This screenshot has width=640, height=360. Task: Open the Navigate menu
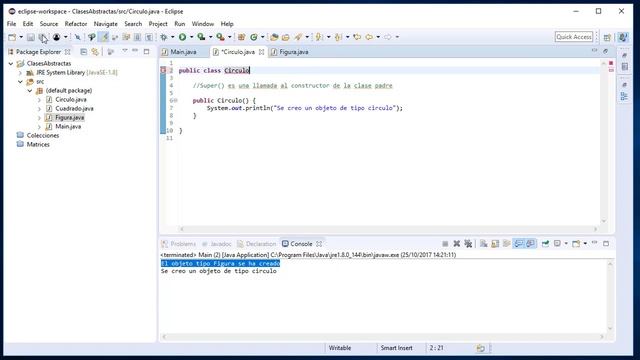click(105, 24)
